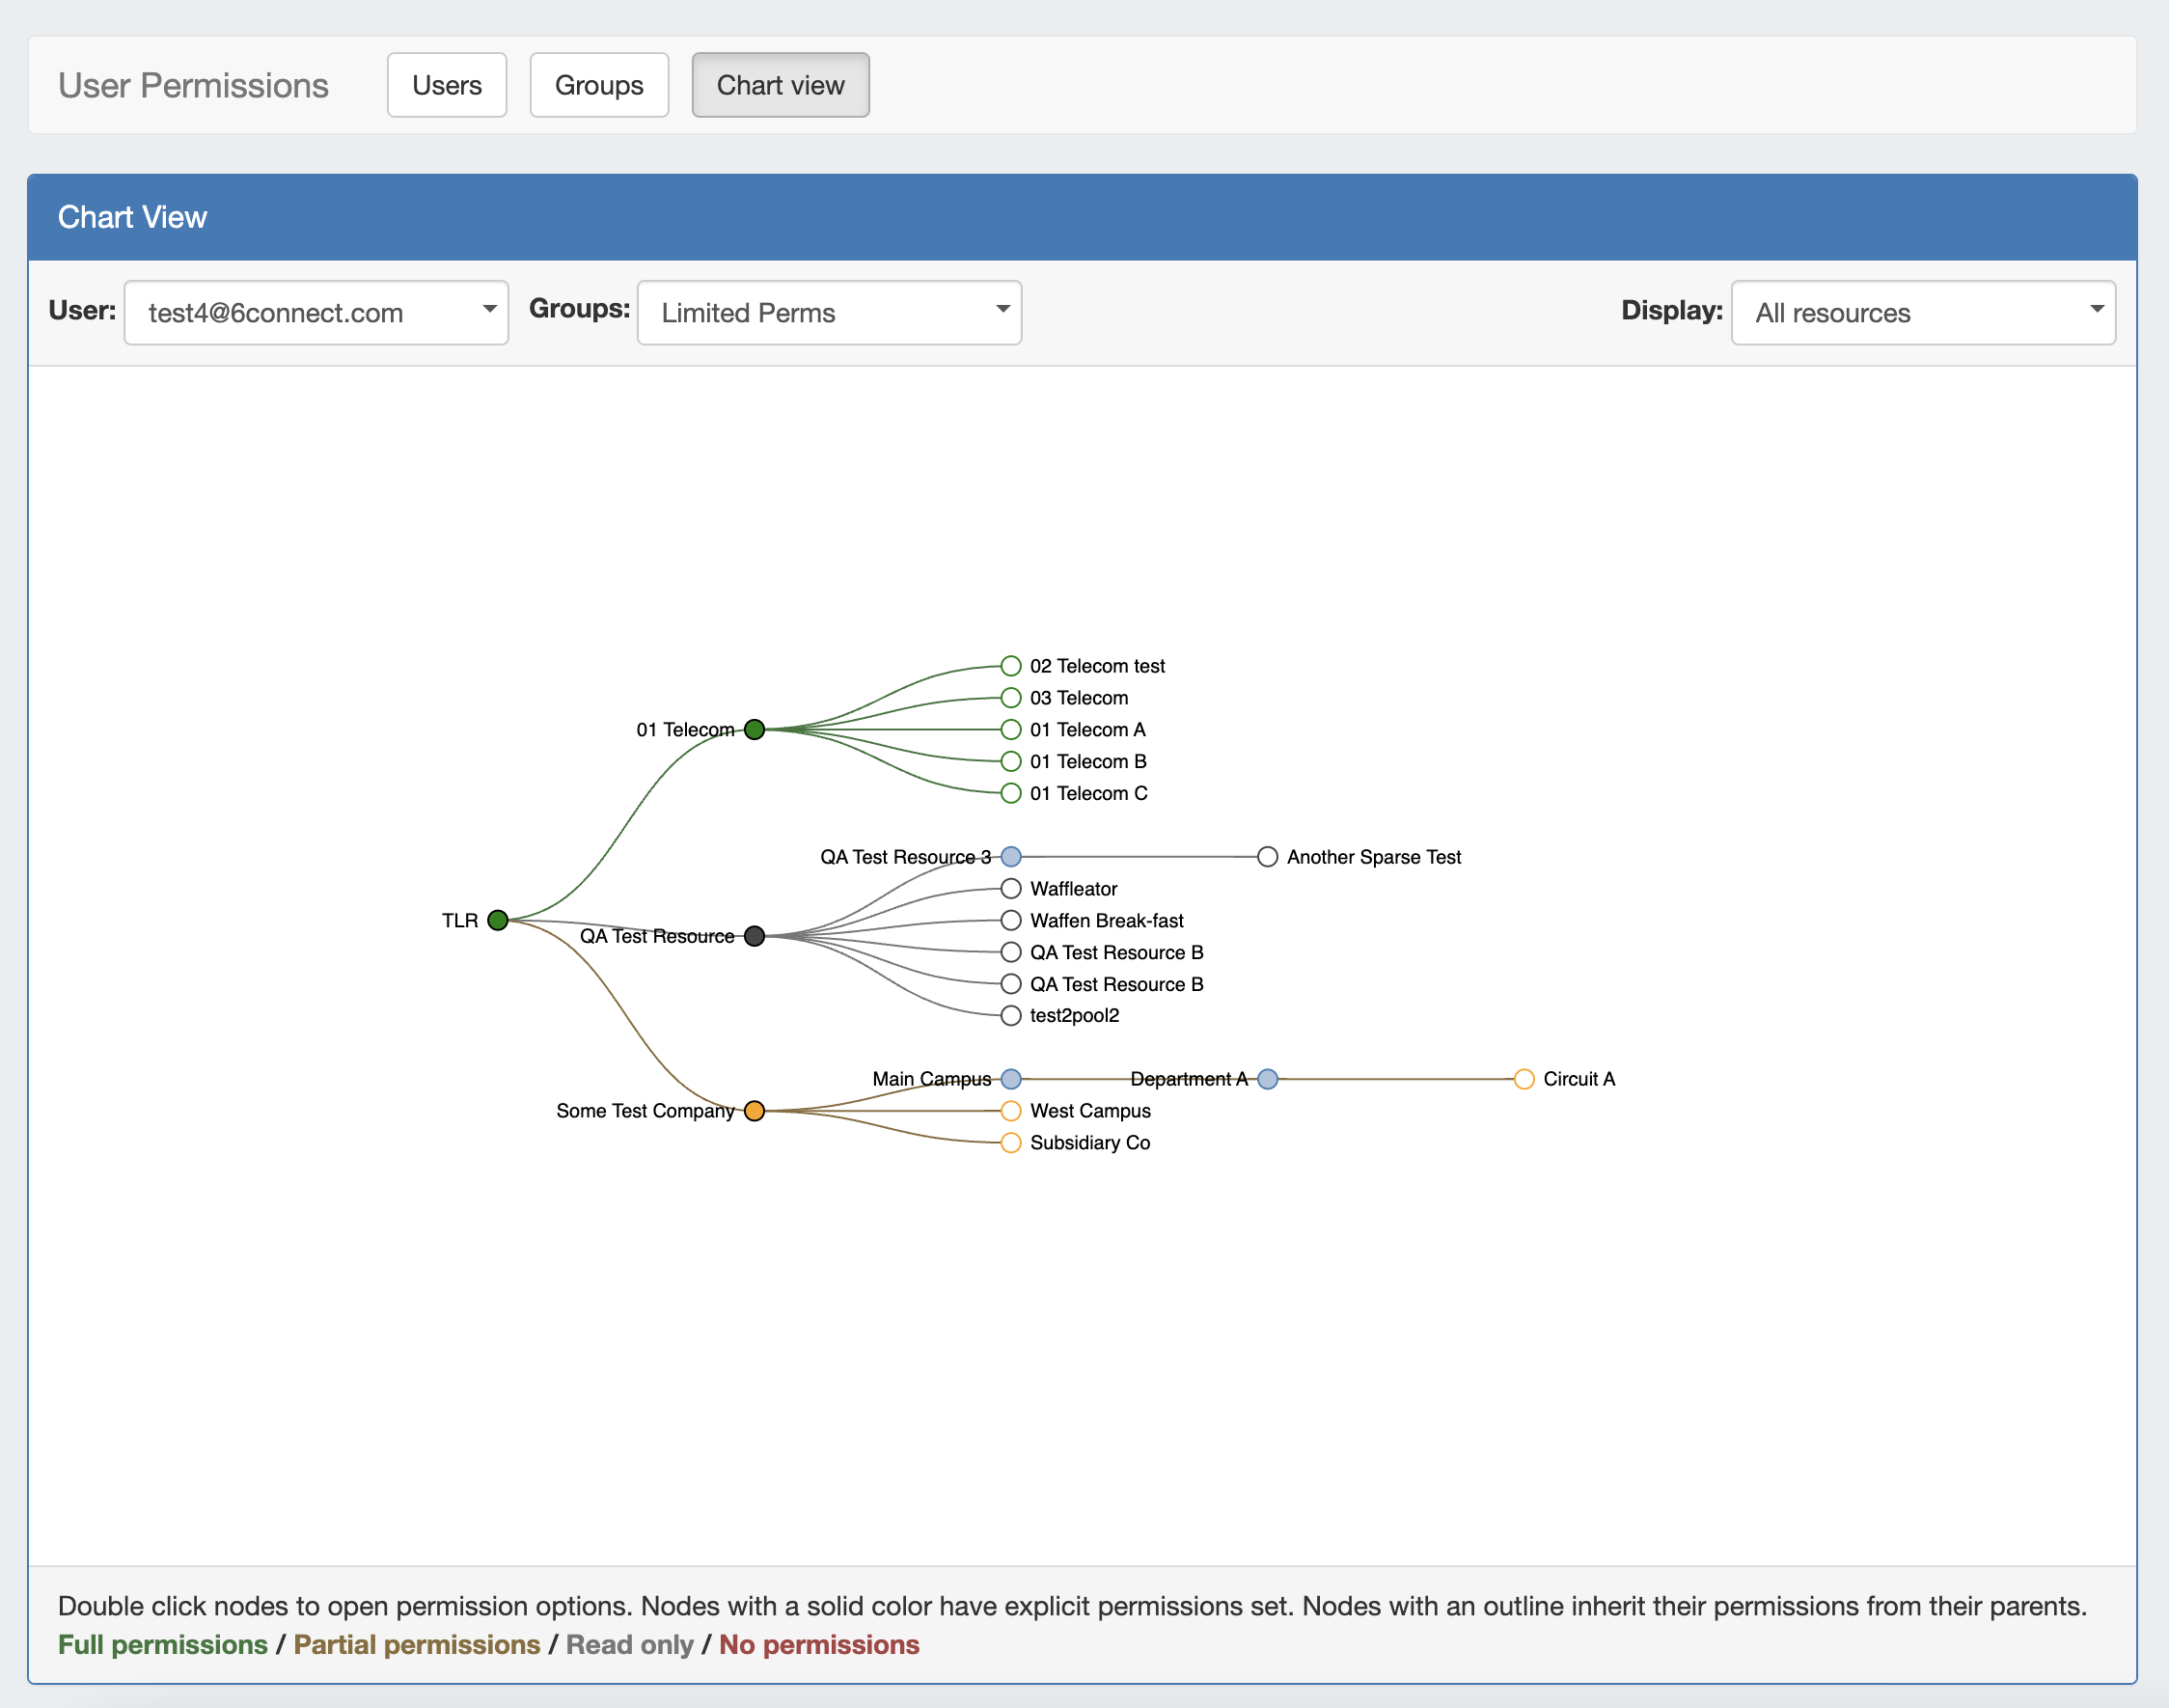Expand the Display All resources dropdown

point(1922,313)
